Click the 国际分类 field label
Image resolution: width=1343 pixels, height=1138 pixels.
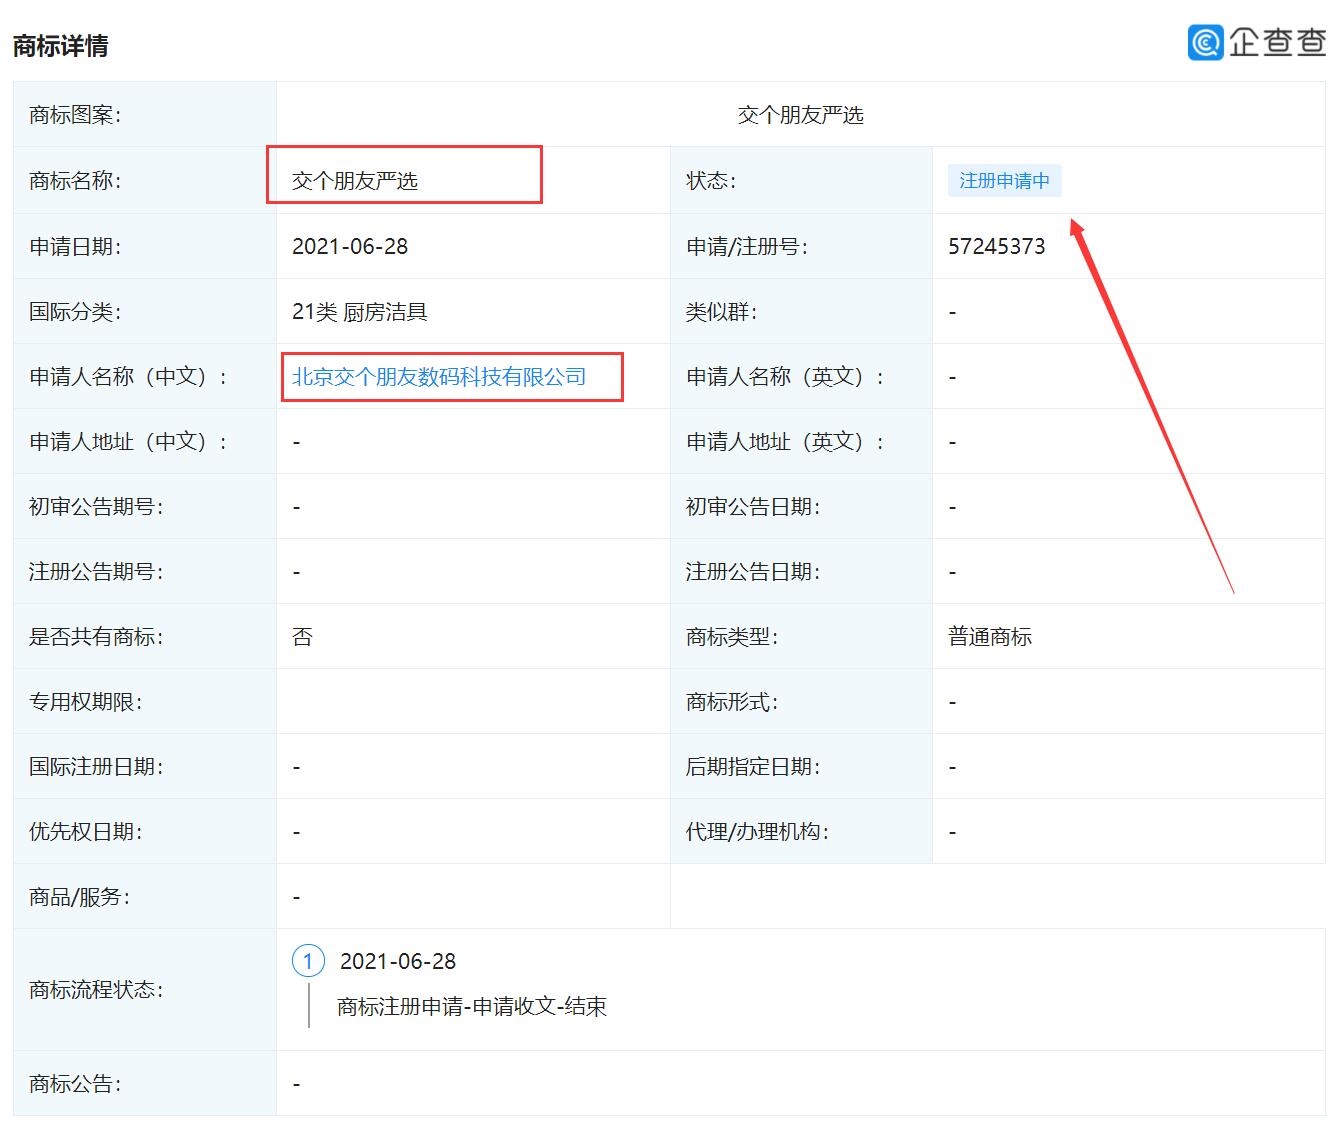[75, 312]
